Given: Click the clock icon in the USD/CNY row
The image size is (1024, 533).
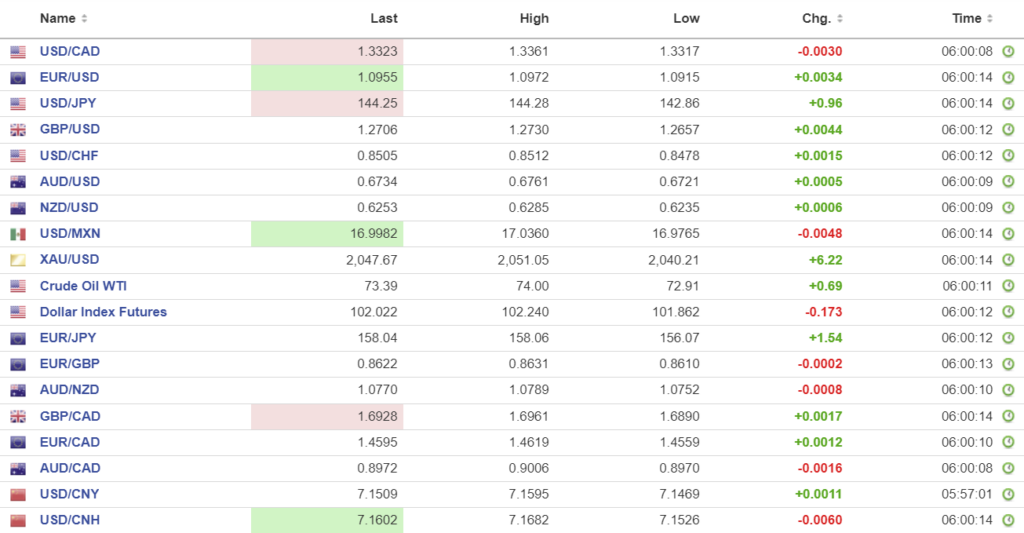Looking at the screenshot, I should click(x=1008, y=494).
